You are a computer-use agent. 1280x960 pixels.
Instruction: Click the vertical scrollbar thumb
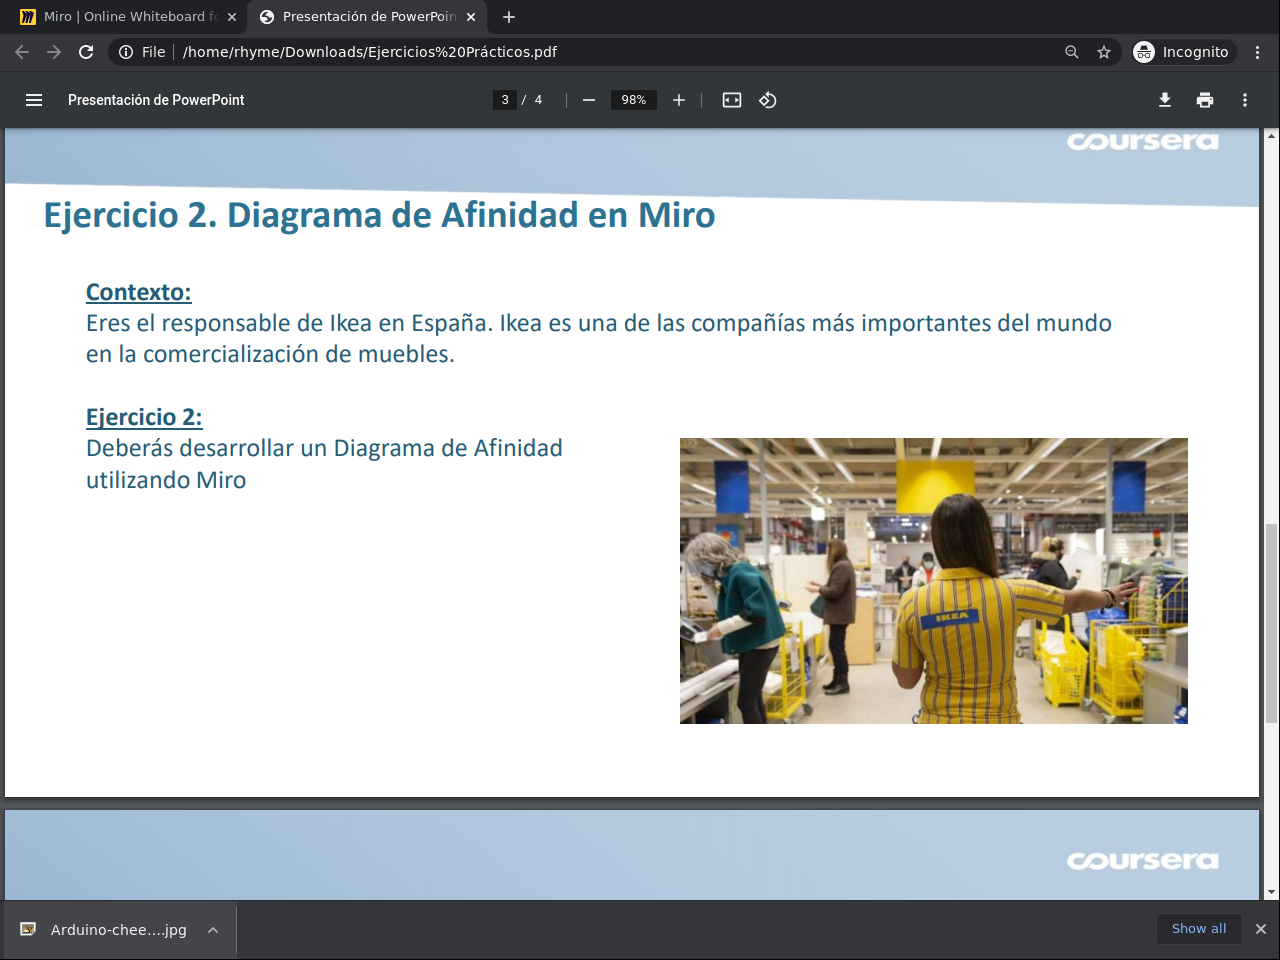[1272, 622]
